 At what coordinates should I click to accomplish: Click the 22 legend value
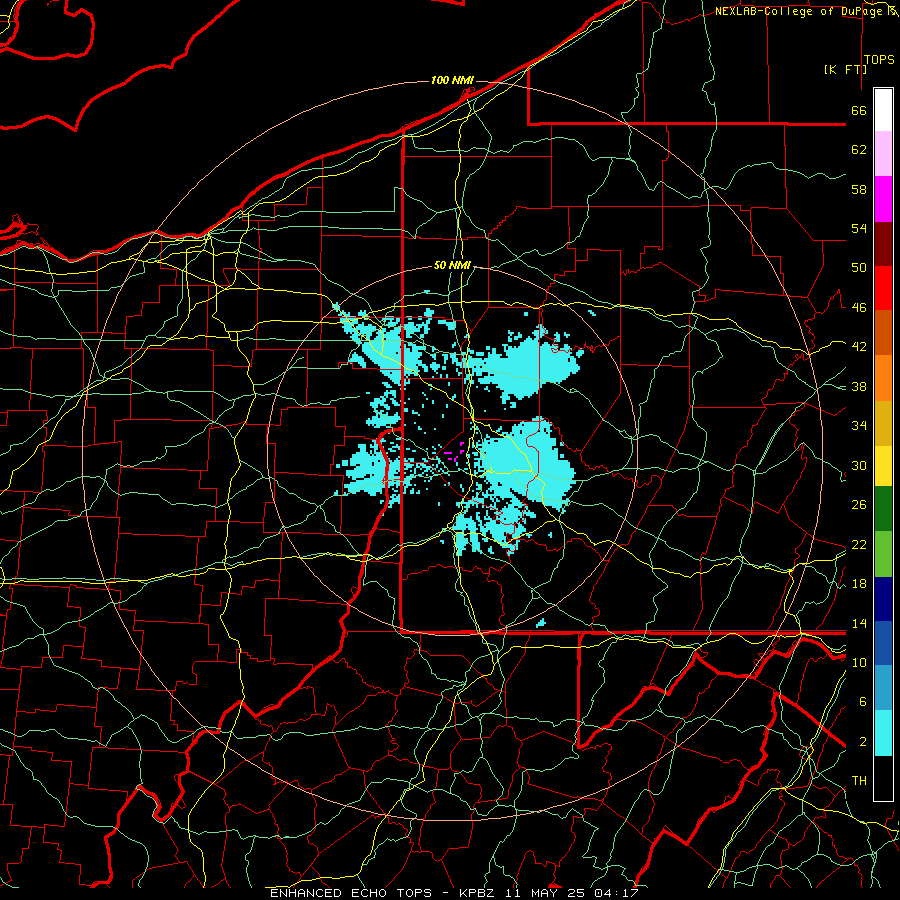tap(859, 544)
